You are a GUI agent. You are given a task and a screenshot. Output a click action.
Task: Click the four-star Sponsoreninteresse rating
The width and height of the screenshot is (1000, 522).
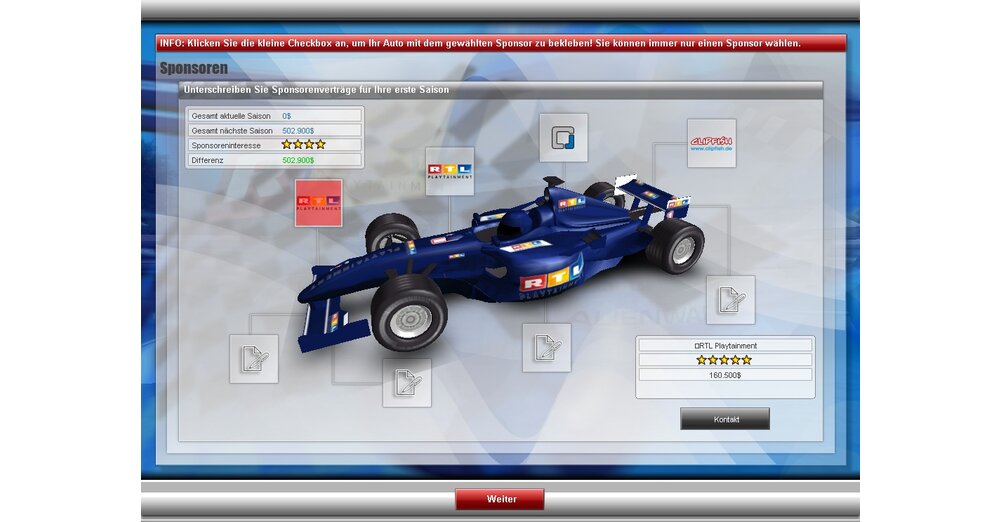click(304, 145)
